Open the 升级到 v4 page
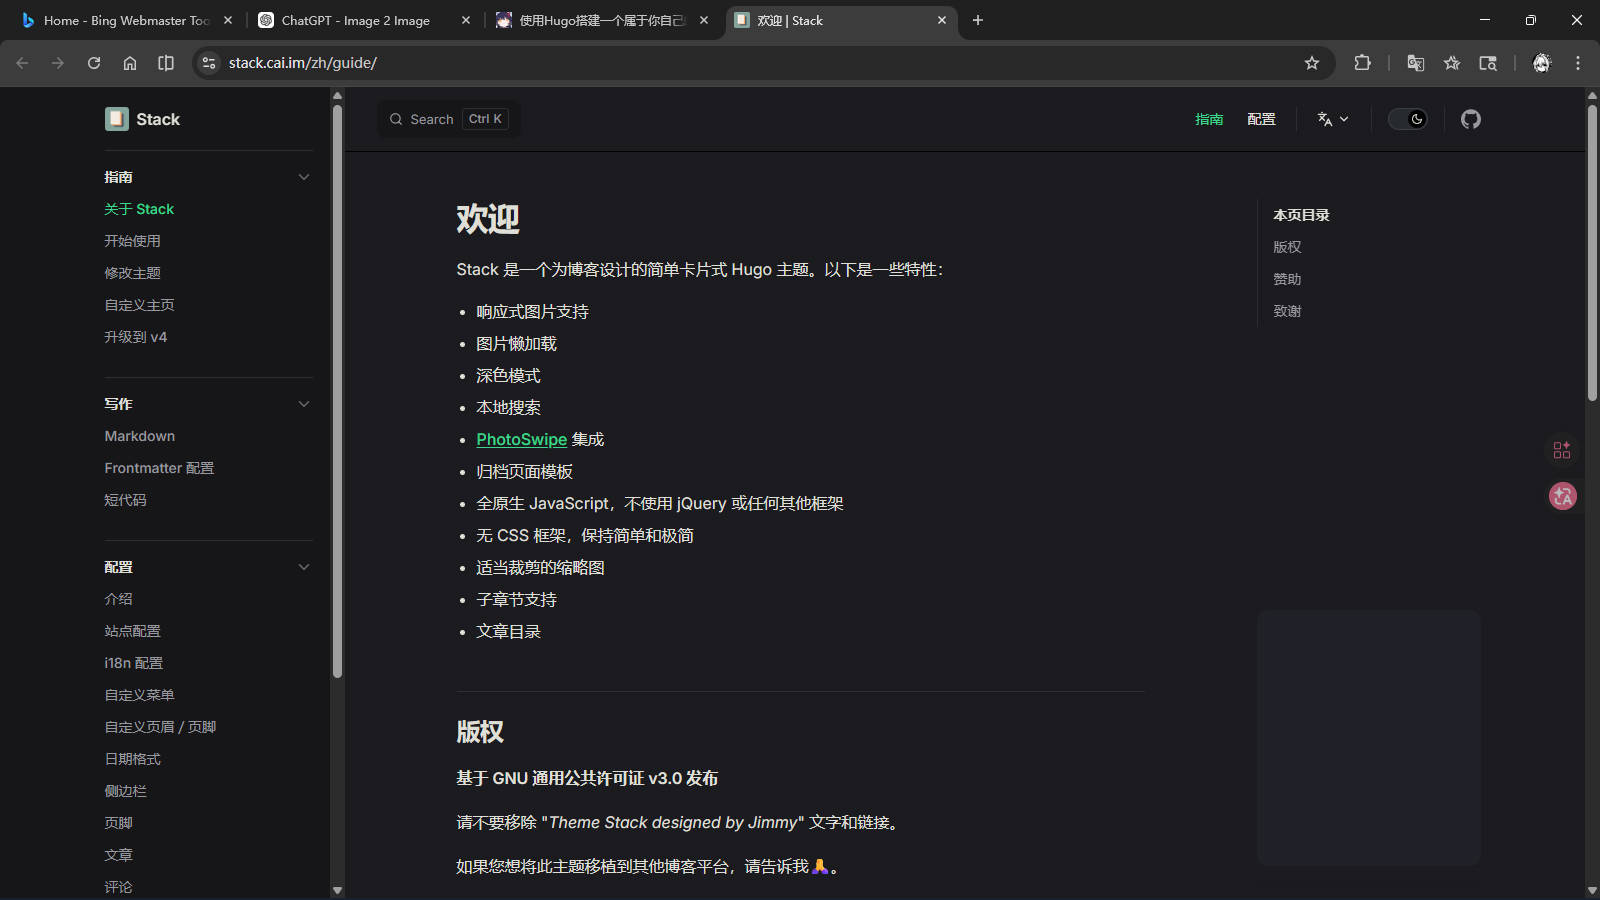This screenshot has width=1600, height=900. pos(136,337)
